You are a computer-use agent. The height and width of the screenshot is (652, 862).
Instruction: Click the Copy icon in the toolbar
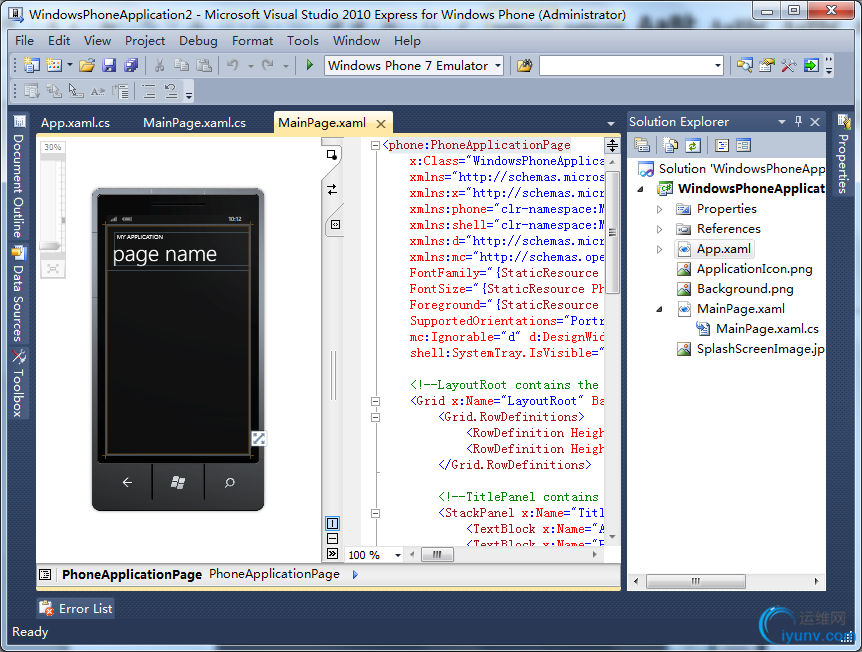tap(181, 65)
